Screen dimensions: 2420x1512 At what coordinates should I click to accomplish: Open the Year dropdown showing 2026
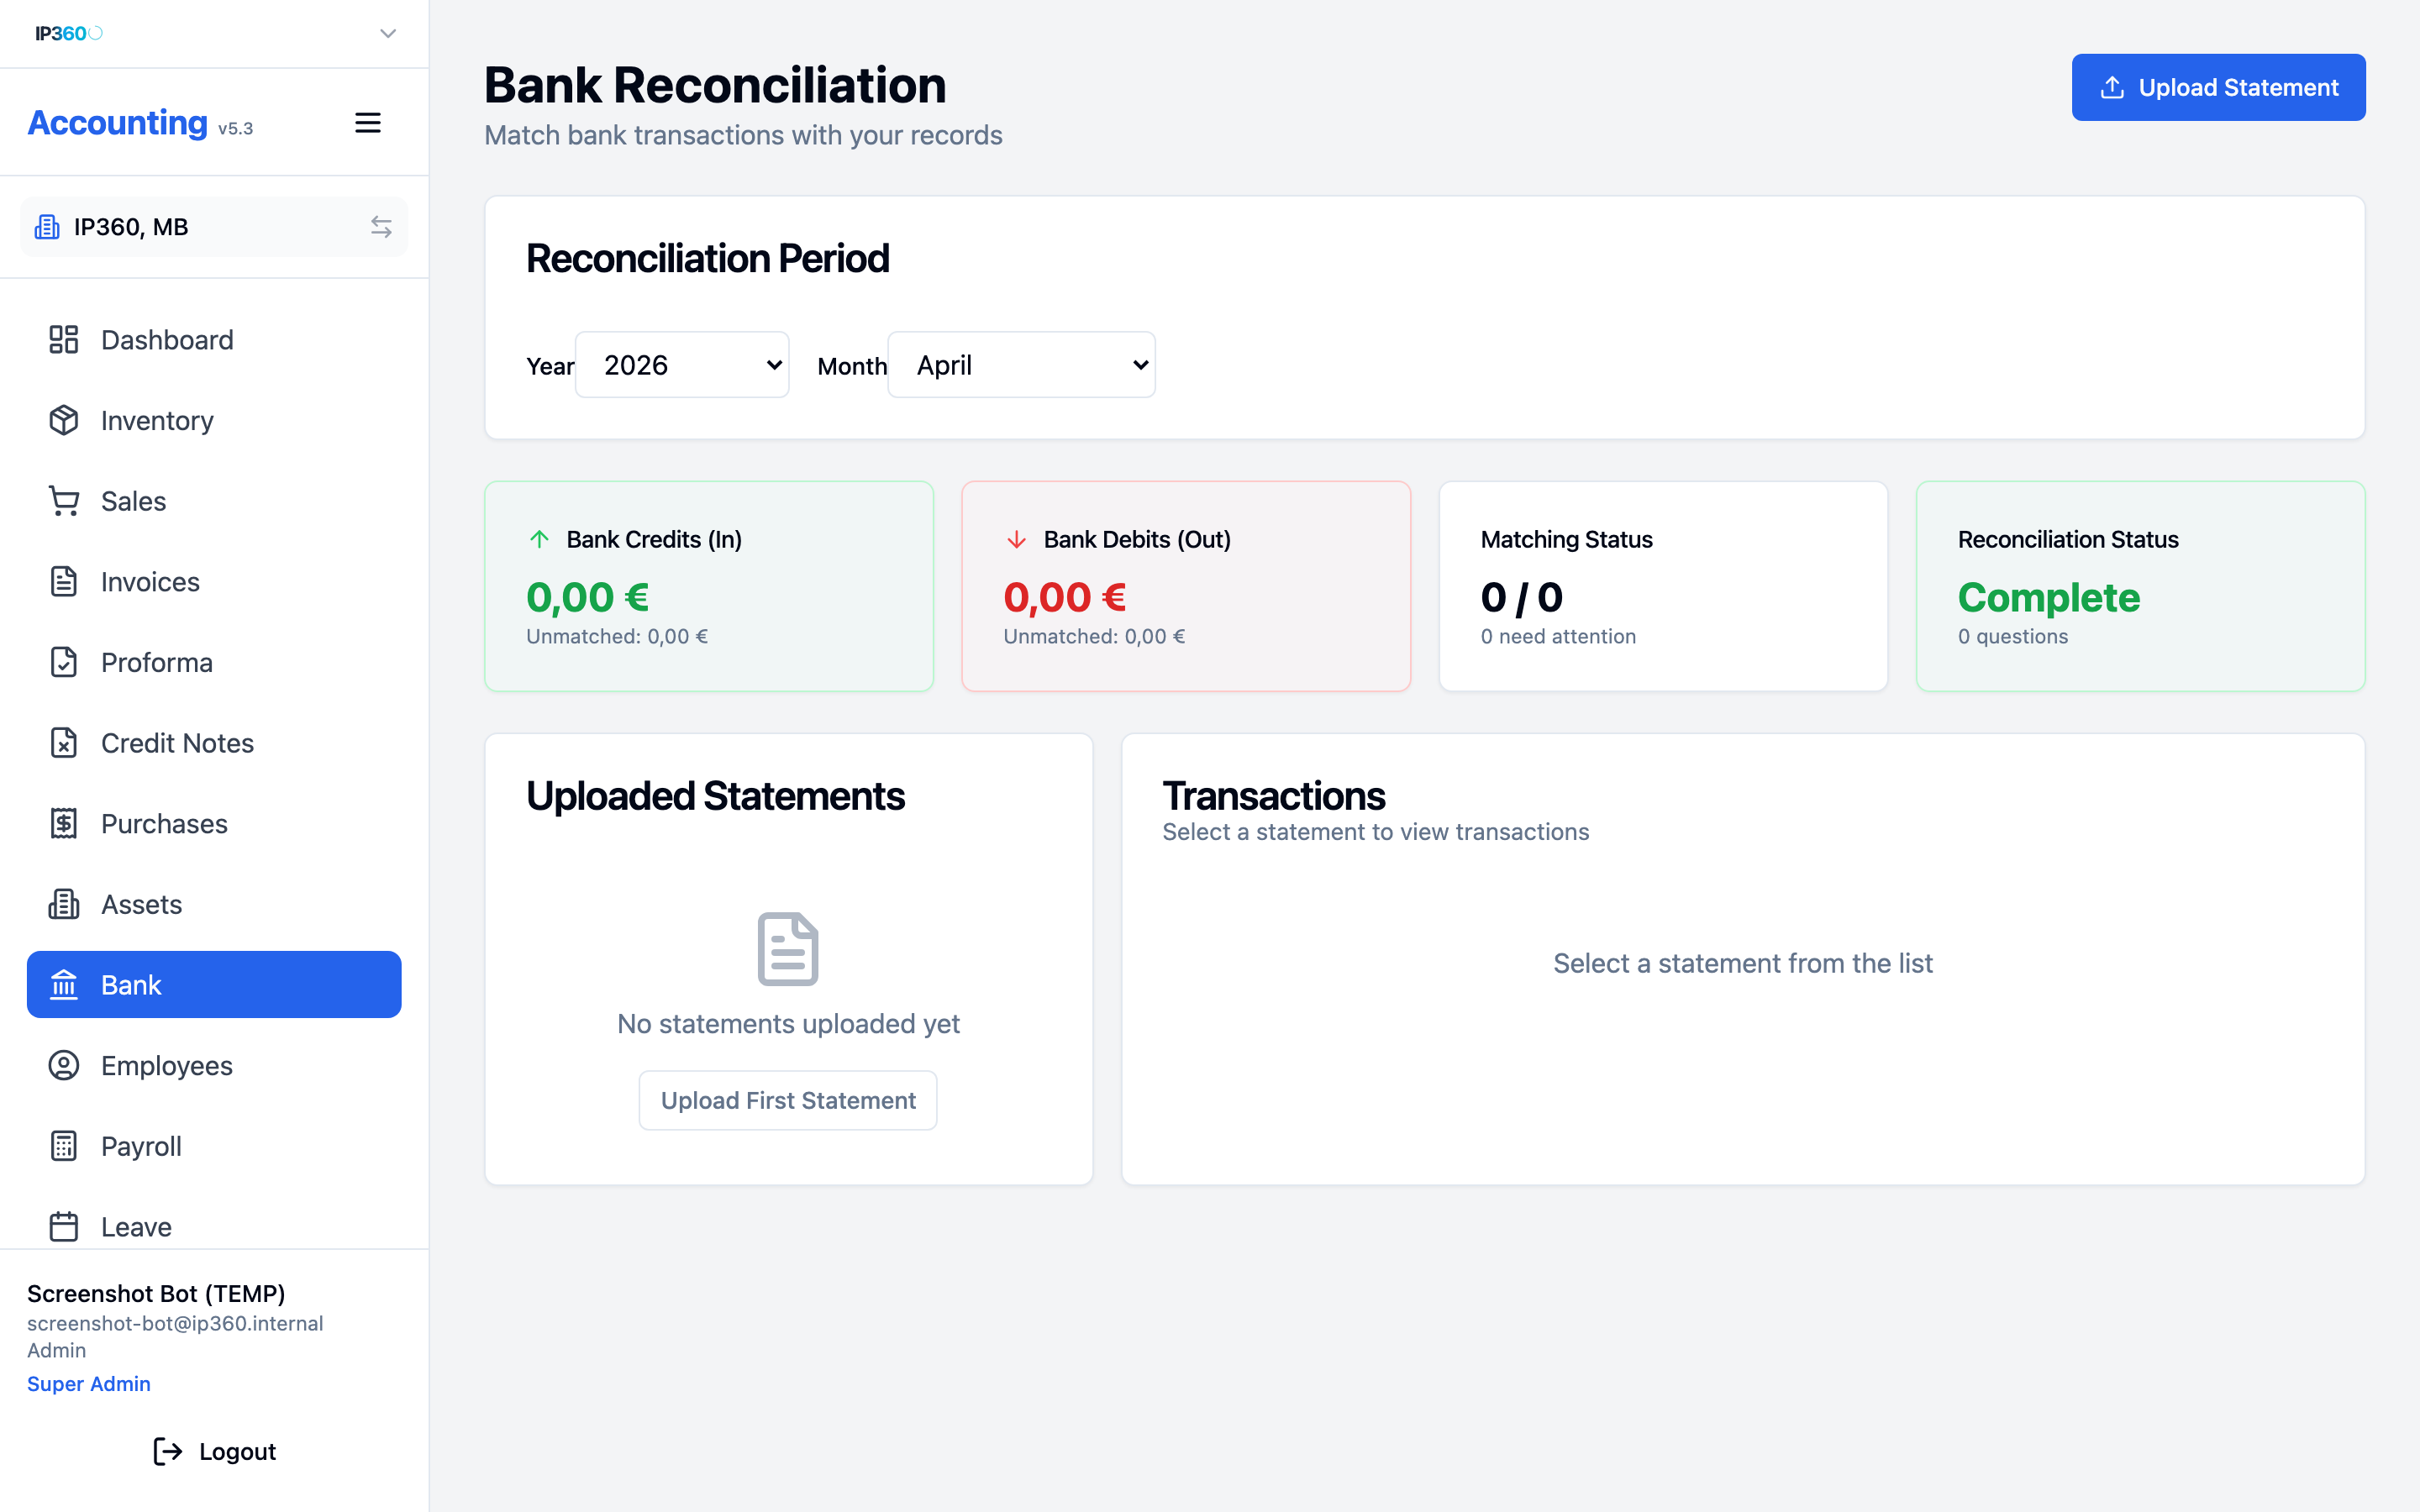[682, 365]
